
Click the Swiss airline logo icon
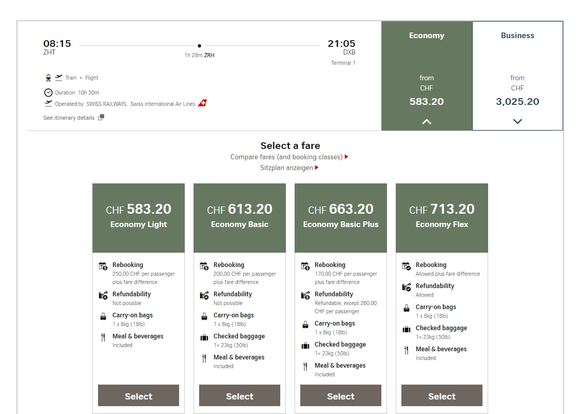[202, 103]
